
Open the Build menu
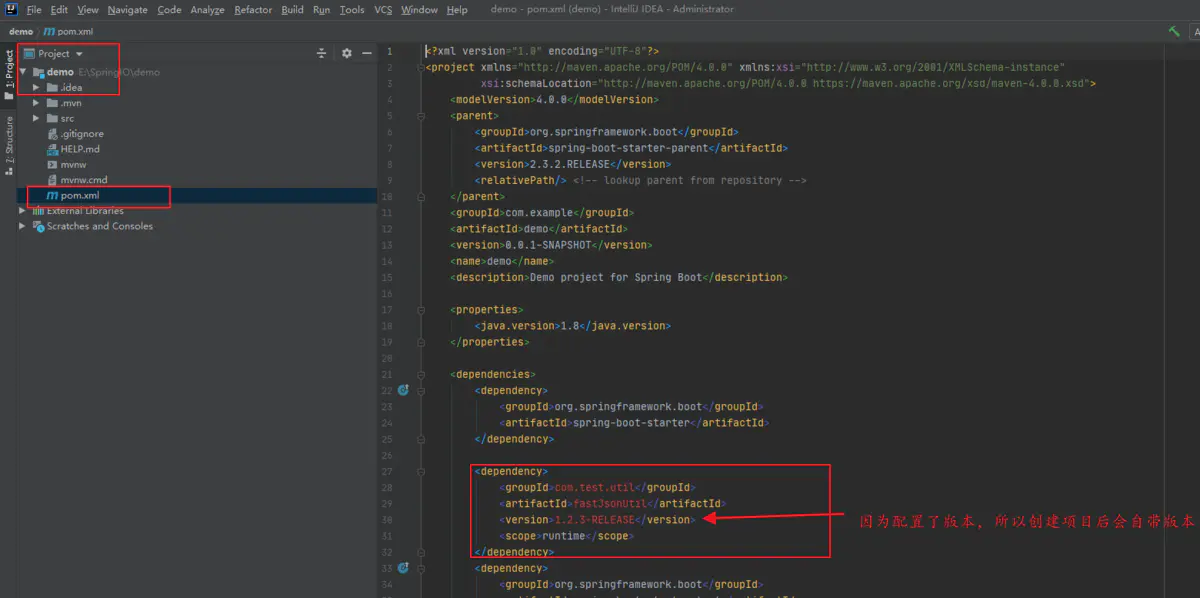click(x=292, y=10)
